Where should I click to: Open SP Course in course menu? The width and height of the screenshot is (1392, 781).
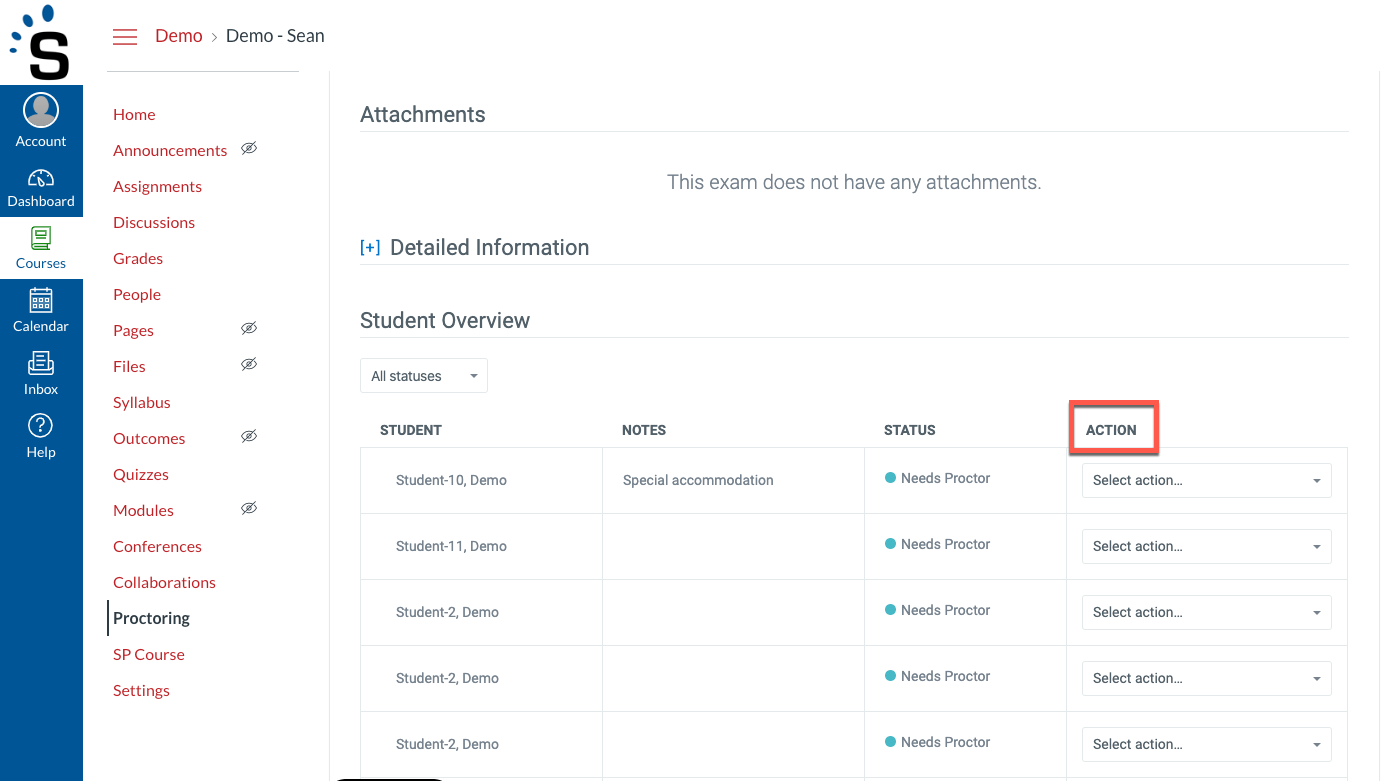(149, 655)
